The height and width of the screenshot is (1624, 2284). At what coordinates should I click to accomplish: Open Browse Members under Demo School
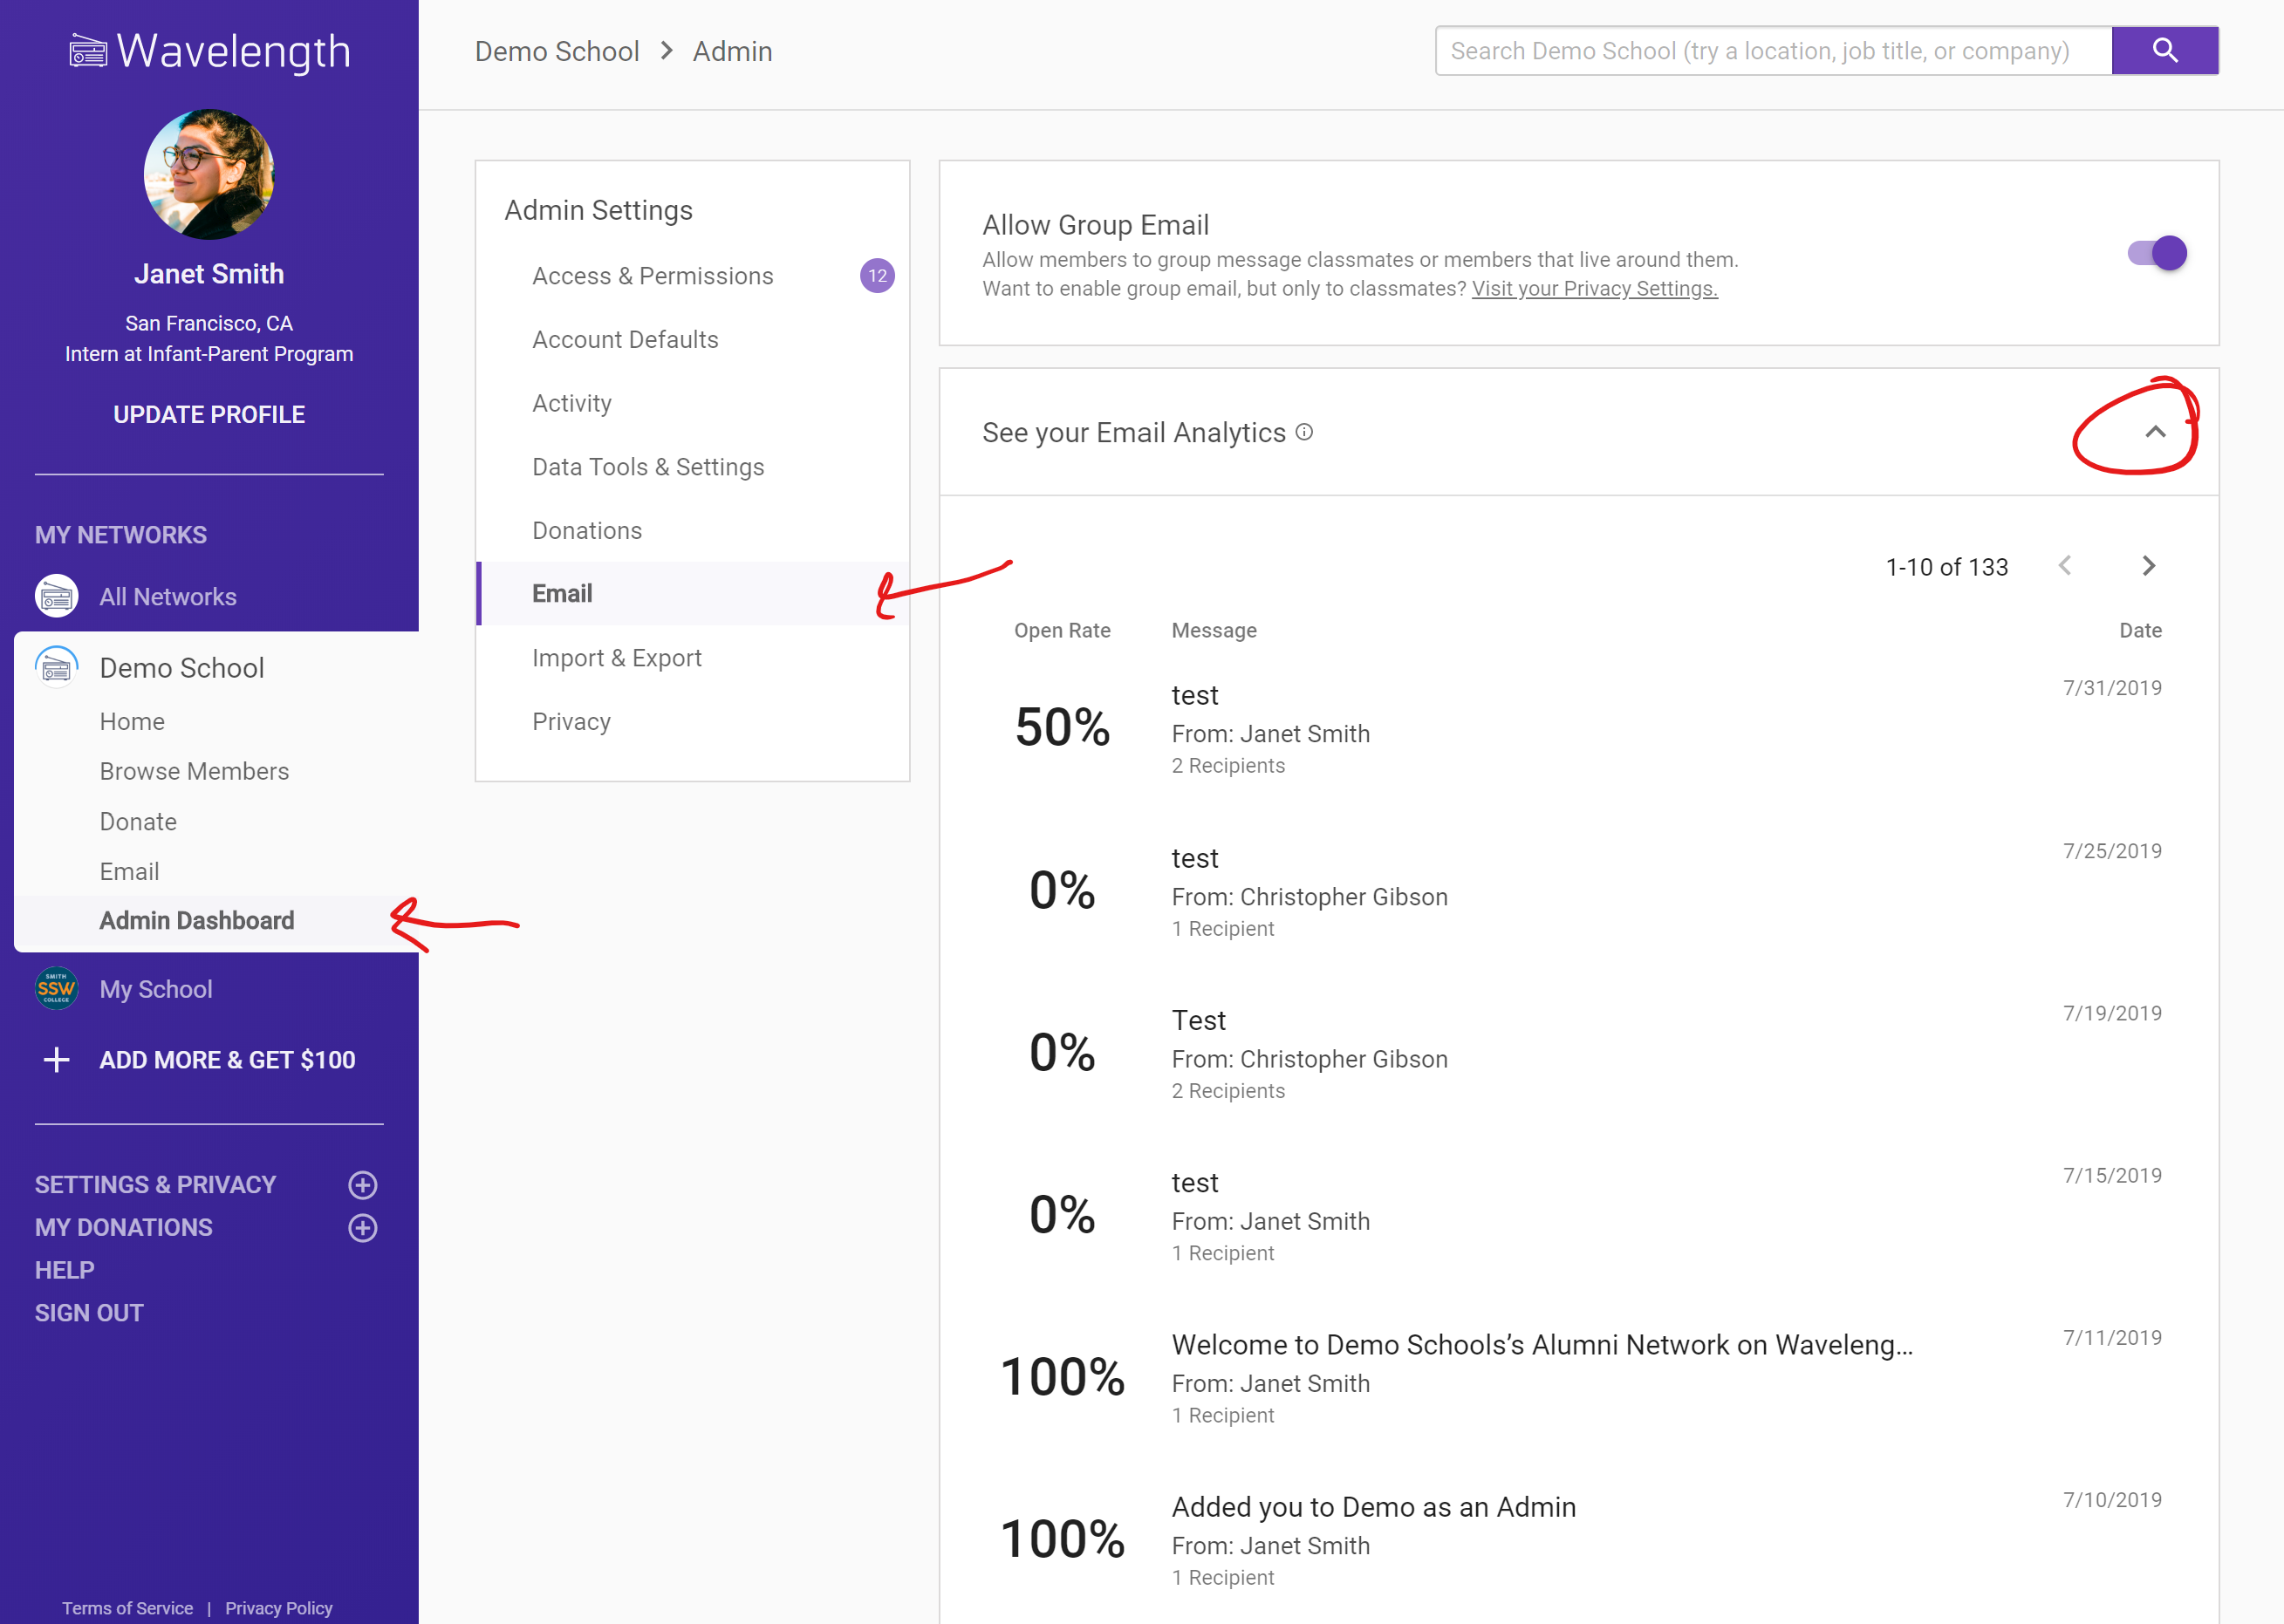click(x=194, y=771)
